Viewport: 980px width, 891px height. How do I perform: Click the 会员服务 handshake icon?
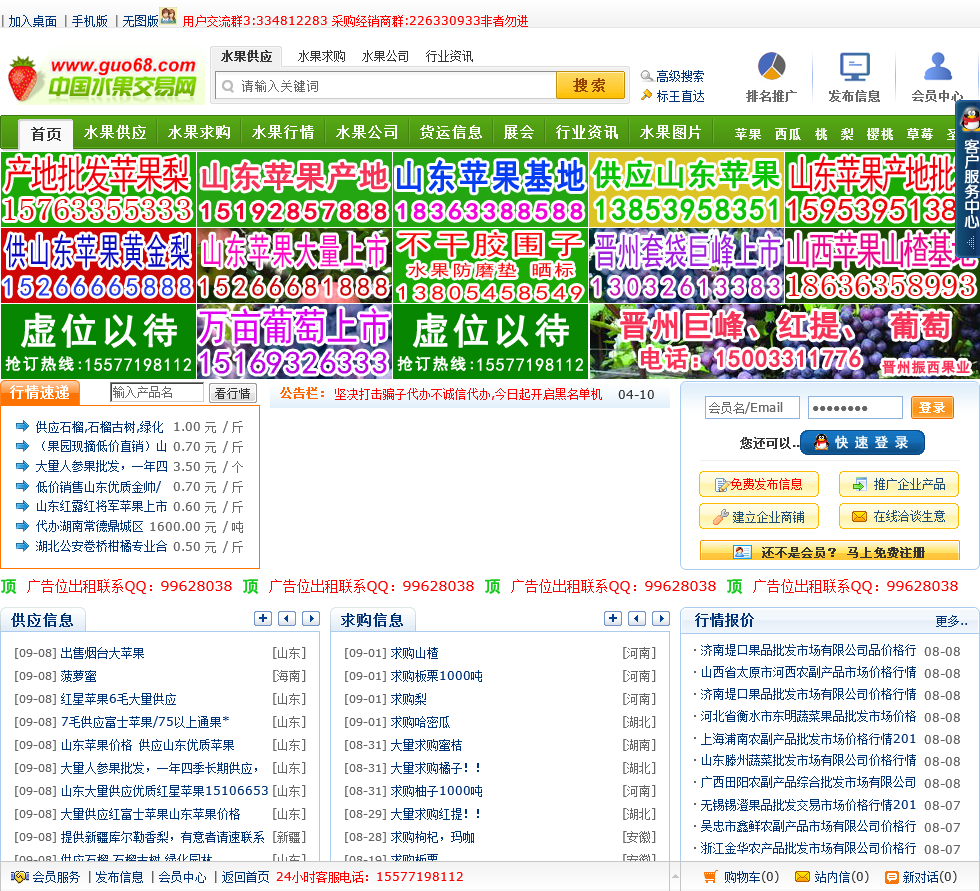click(x=19, y=877)
